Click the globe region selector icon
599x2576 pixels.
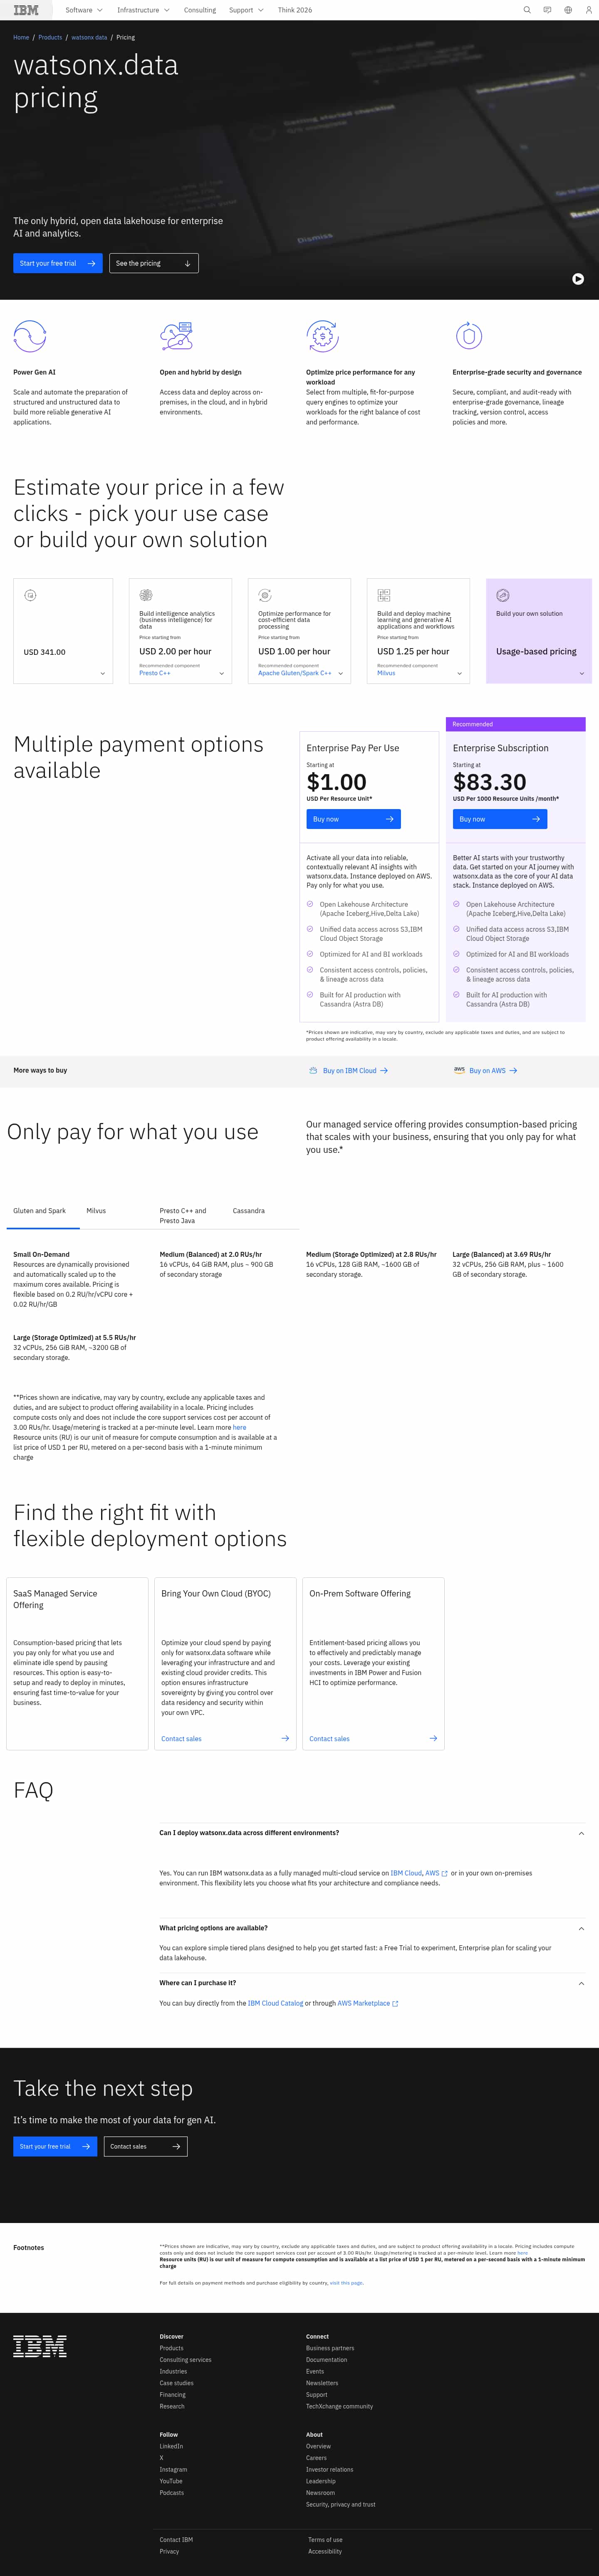[568, 10]
